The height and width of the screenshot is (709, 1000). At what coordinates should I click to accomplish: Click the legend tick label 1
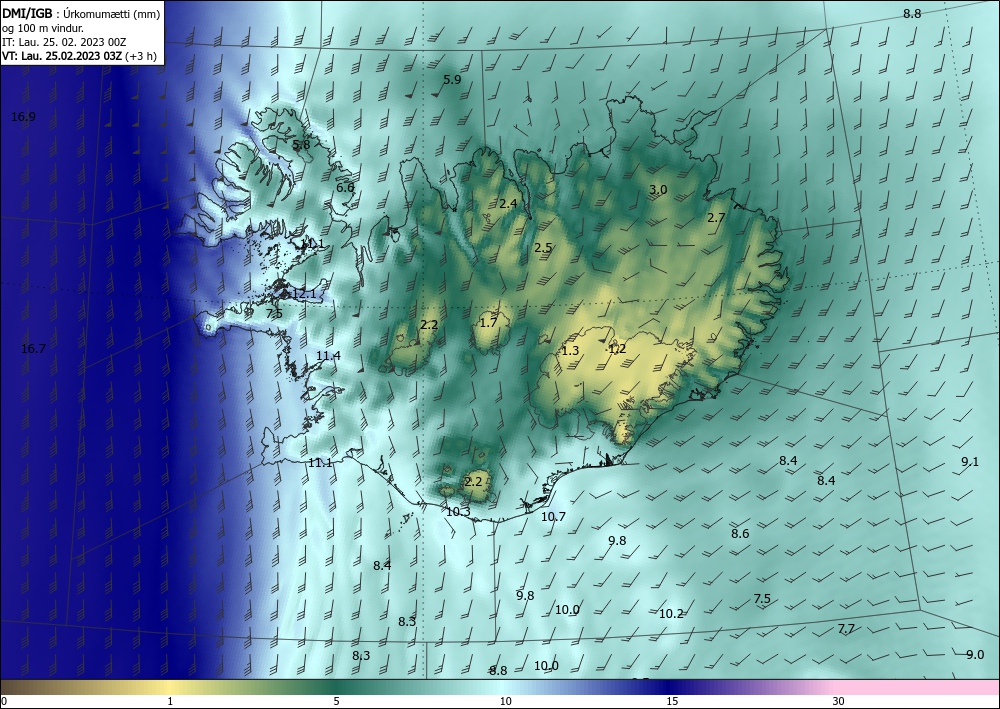[x=170, y=701]
